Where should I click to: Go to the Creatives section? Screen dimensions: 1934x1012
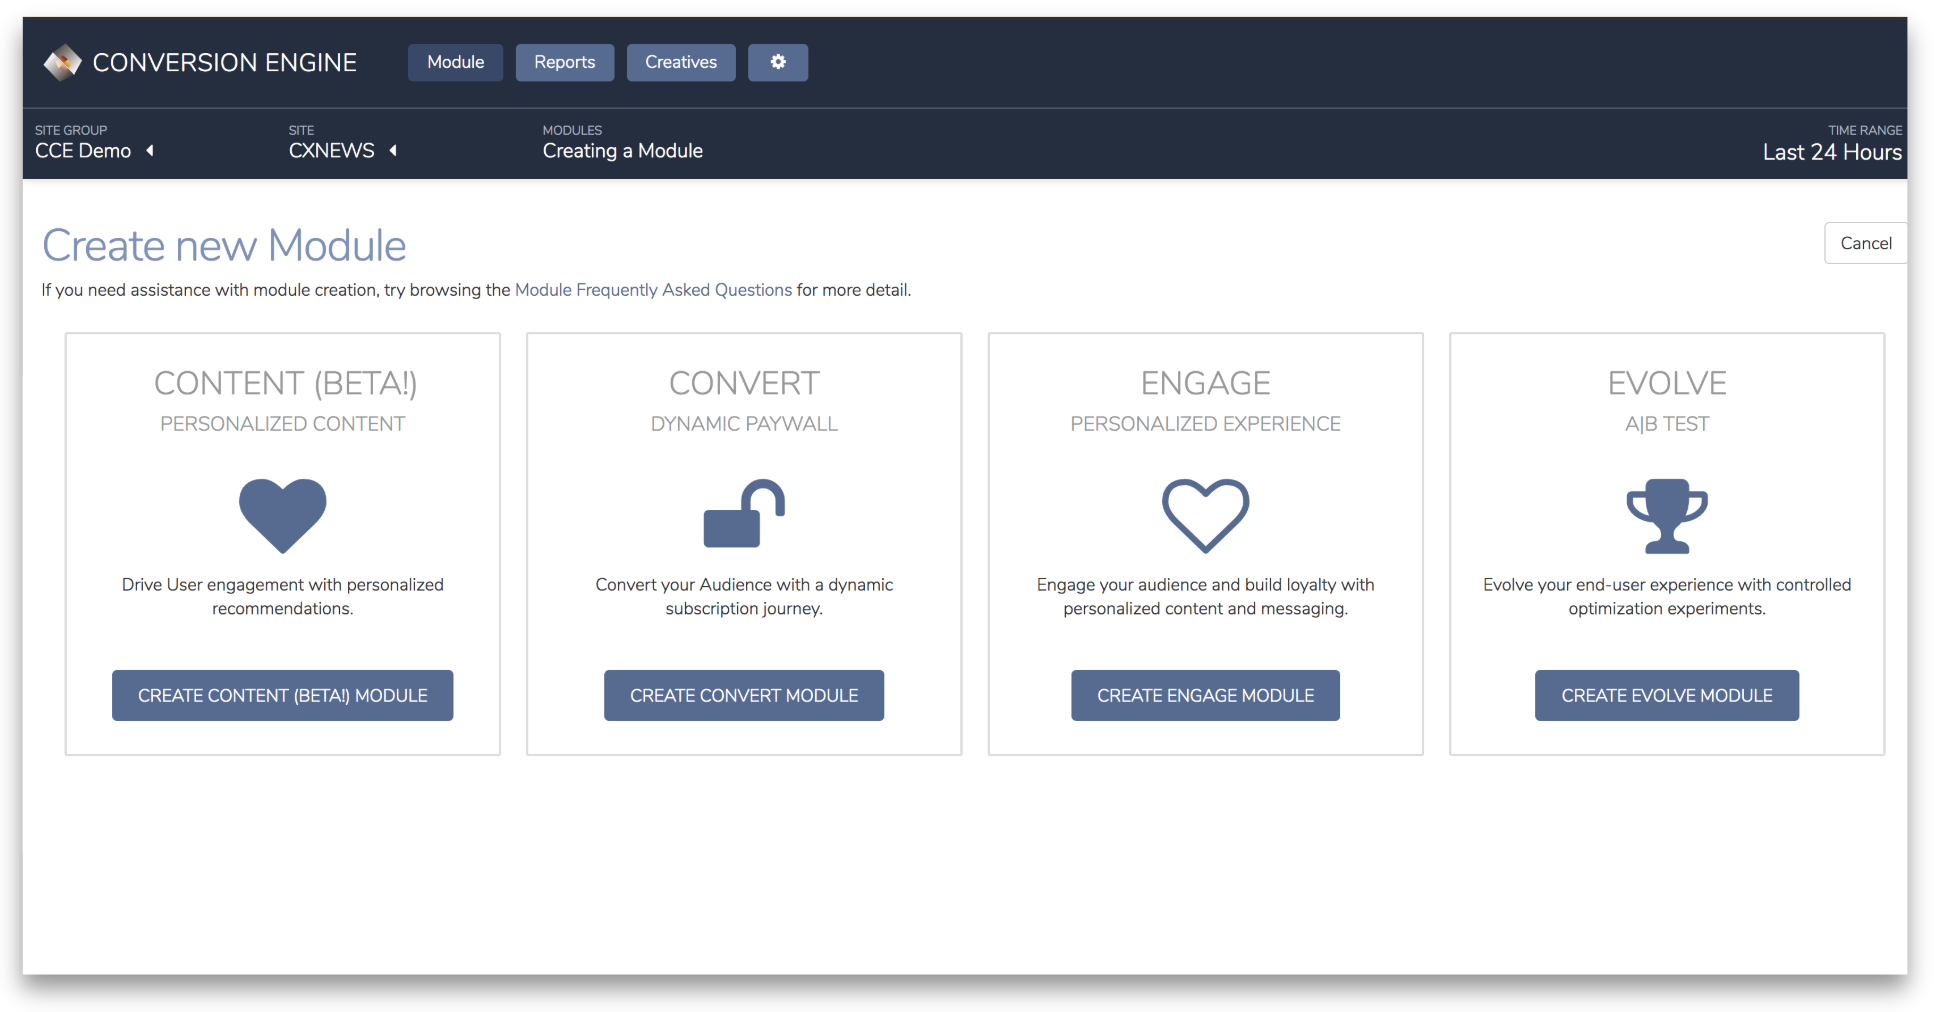point(681,62)
